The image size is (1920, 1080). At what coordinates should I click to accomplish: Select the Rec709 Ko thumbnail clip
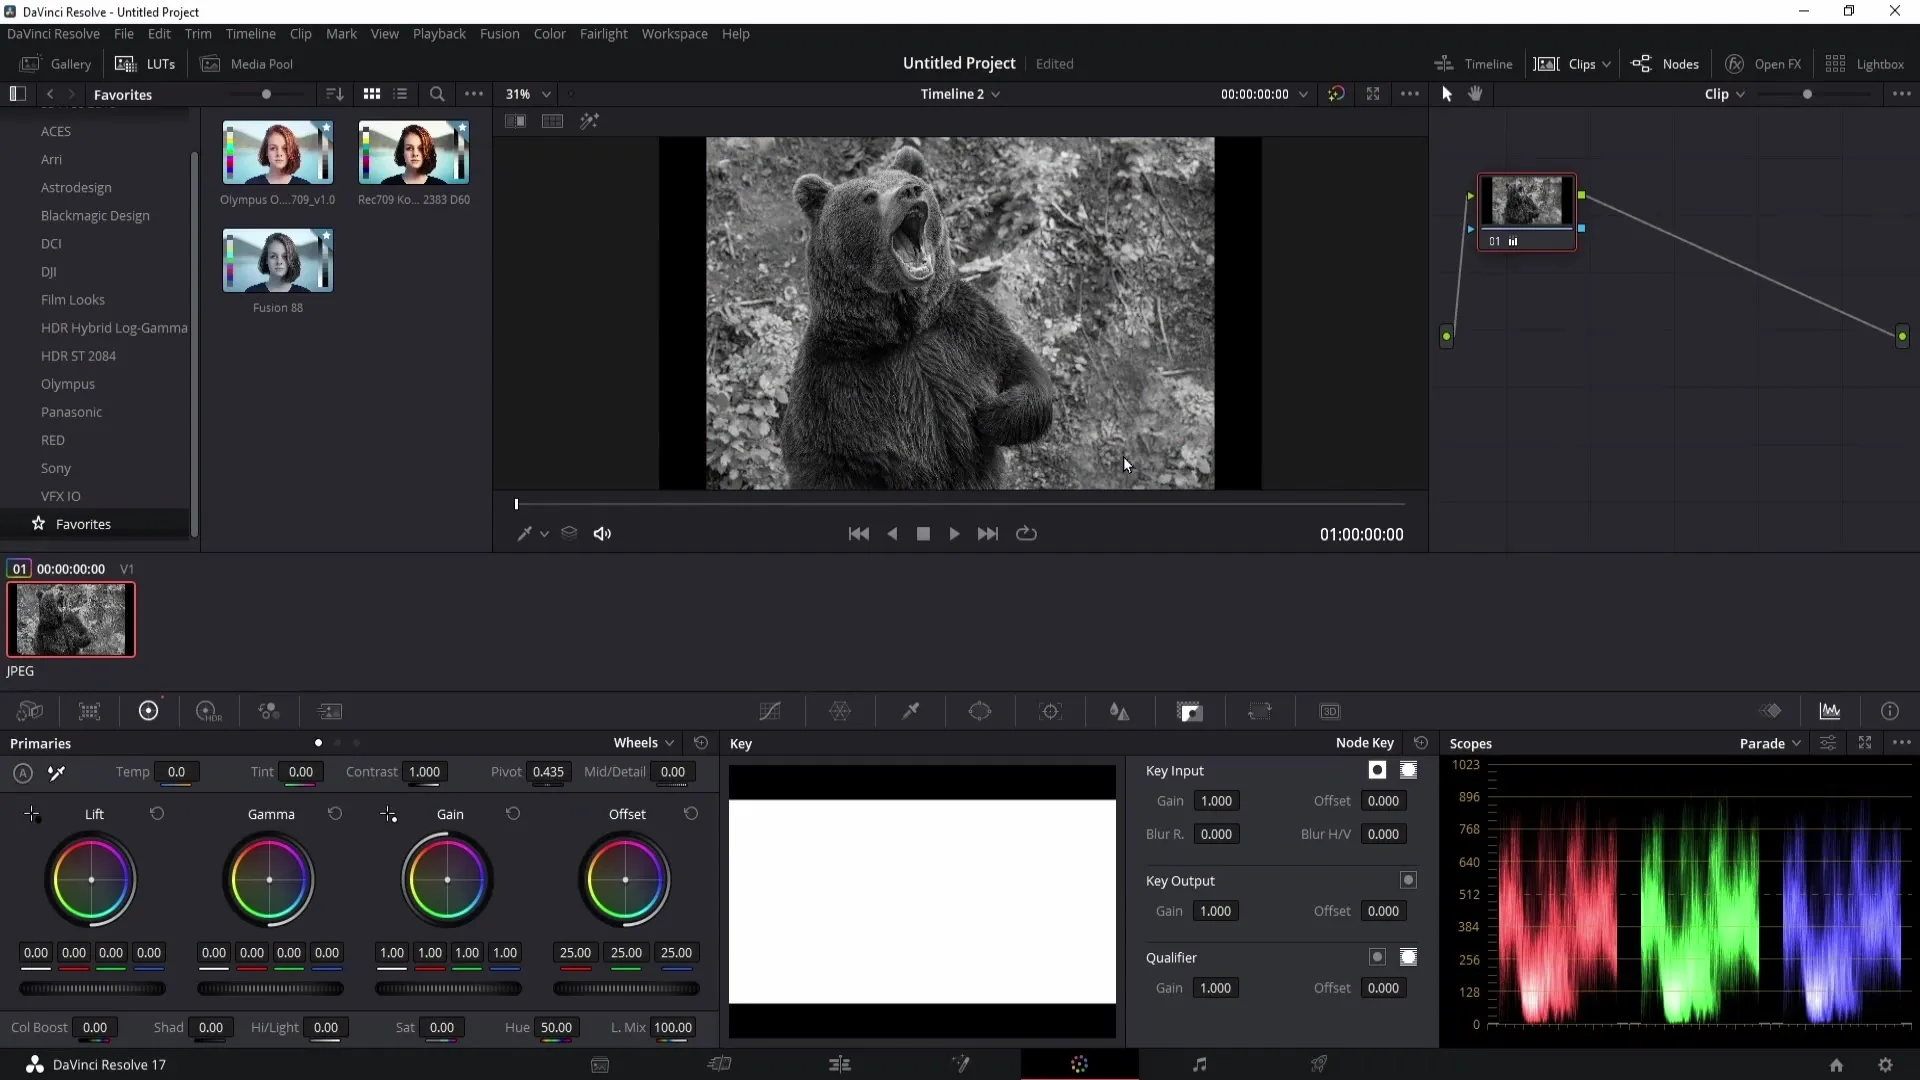click(414, 153)
